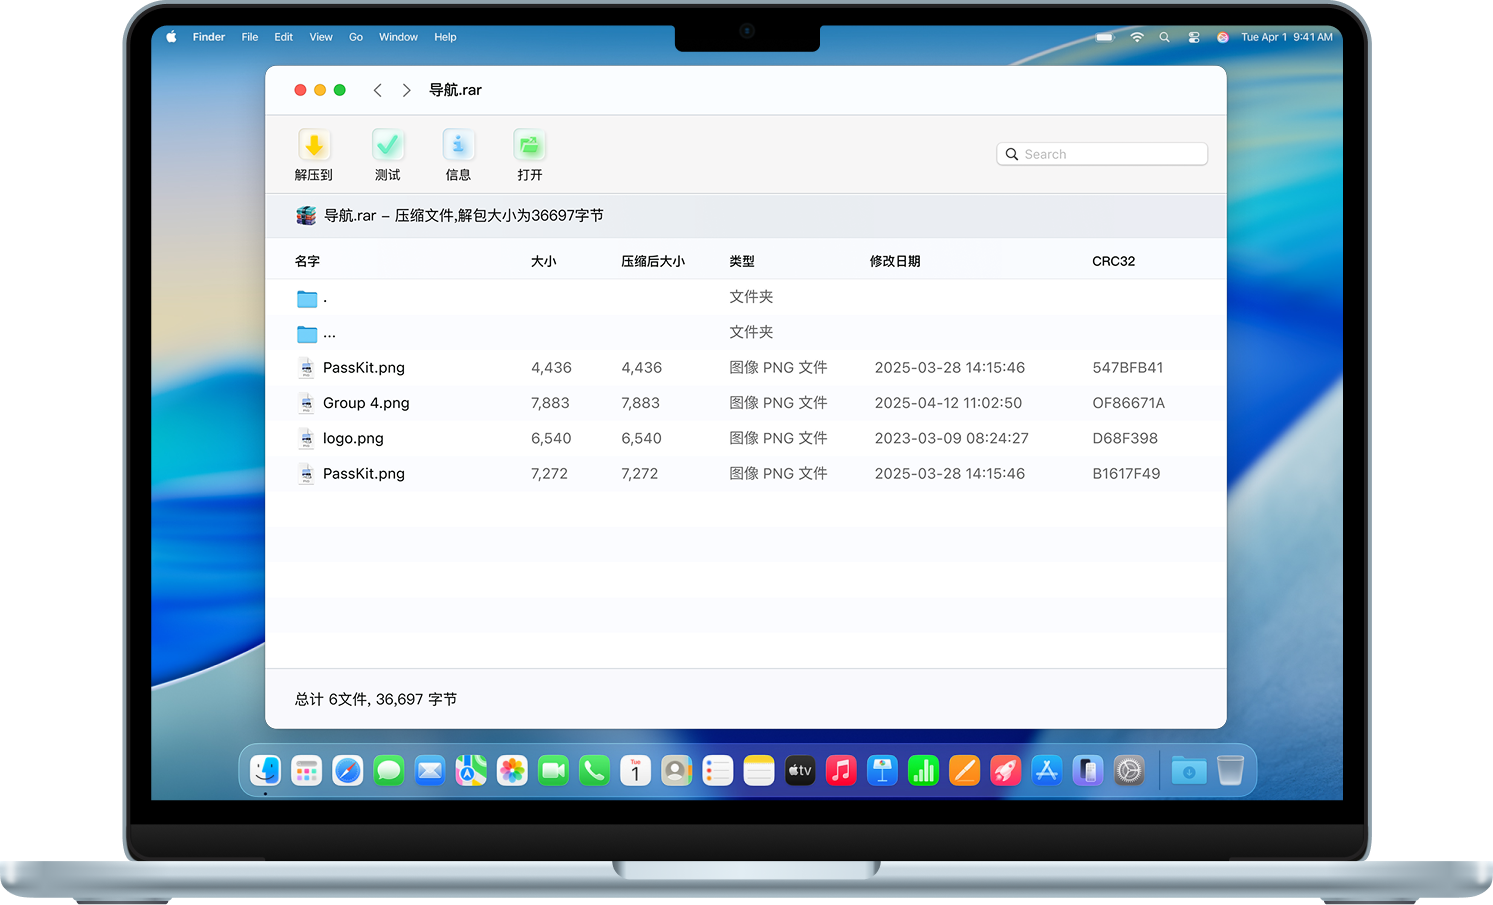Open Safari from the Dock

[x=347, y=770]
